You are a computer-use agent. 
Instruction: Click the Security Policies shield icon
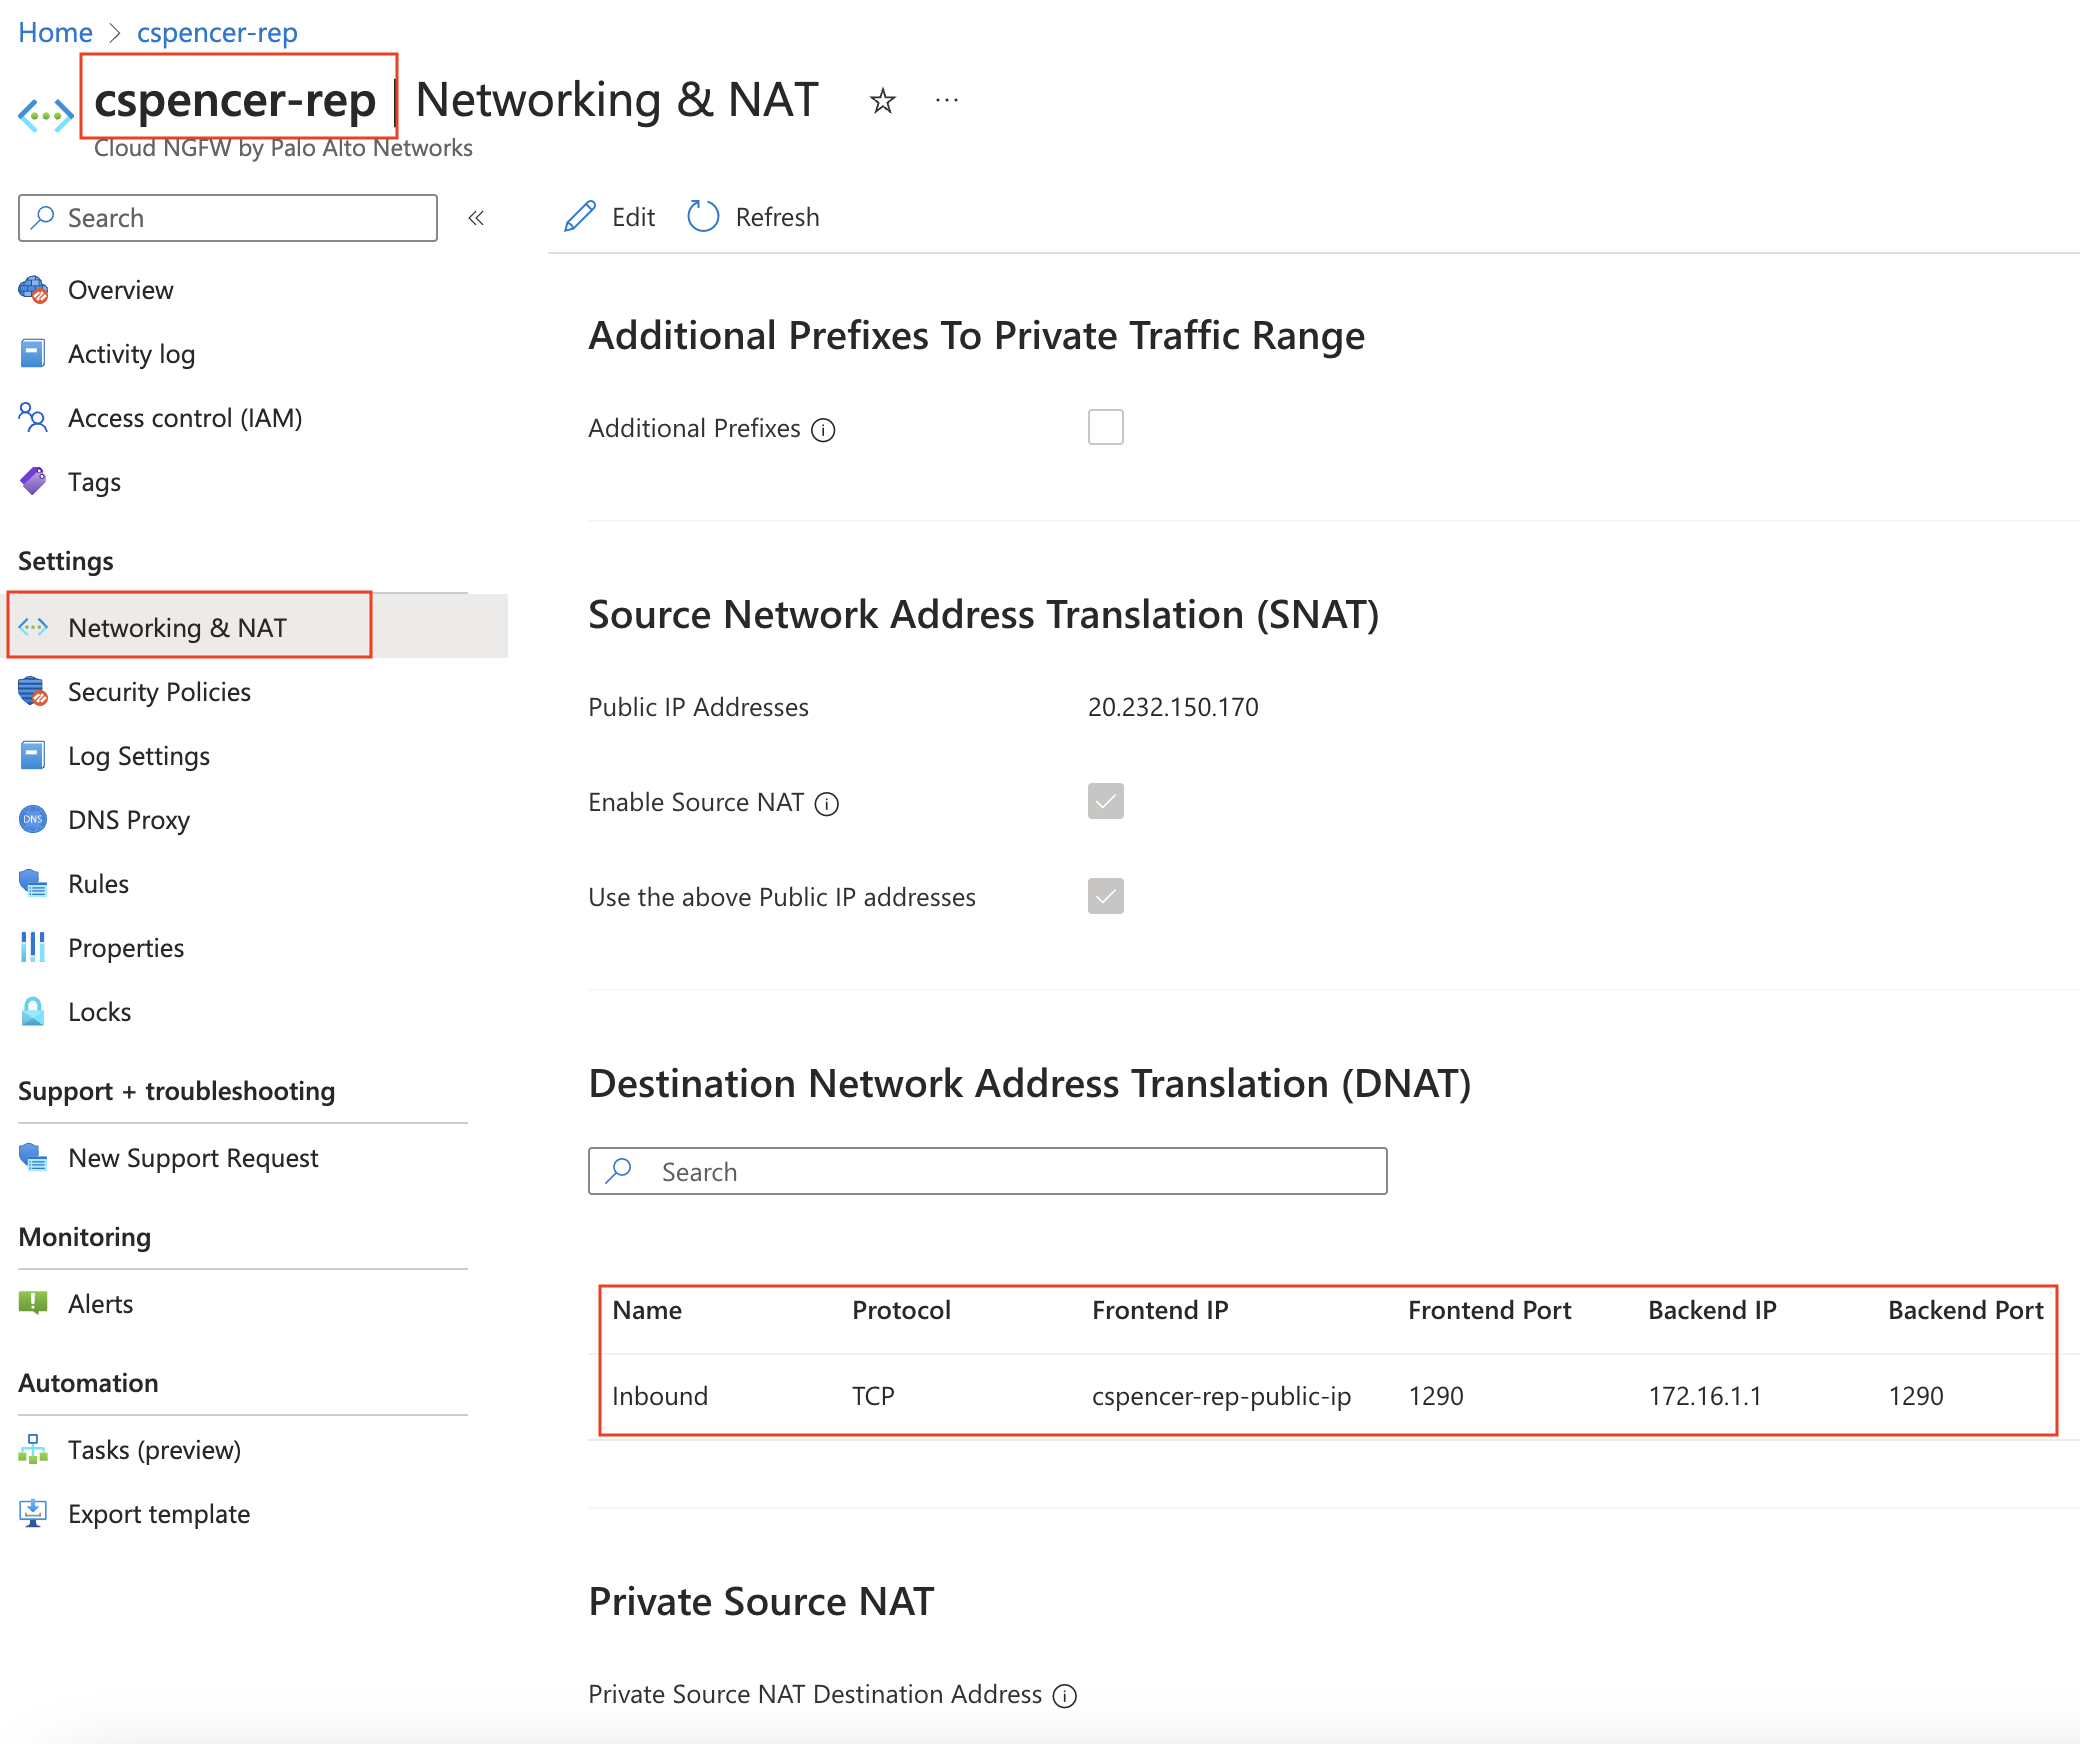33,692
